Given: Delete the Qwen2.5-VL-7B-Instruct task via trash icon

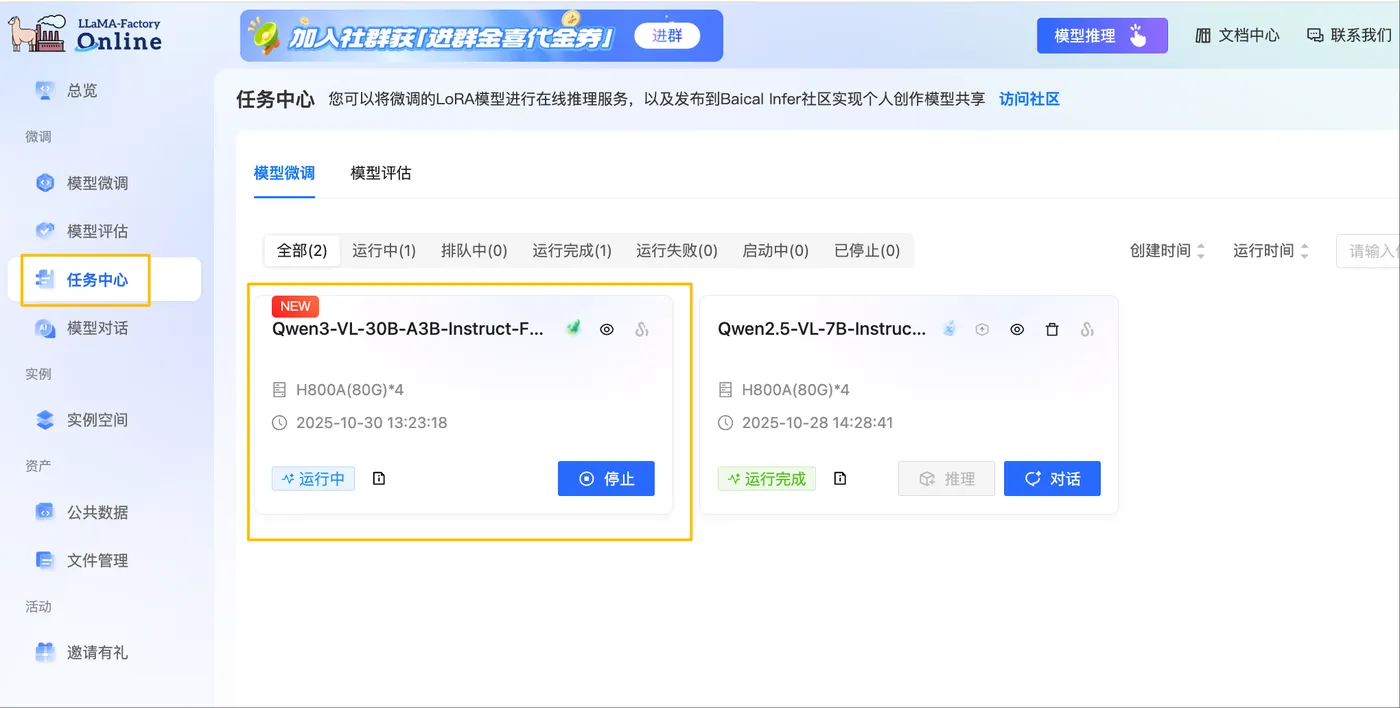Looking at the screenshot, I should coord(1052,328).
